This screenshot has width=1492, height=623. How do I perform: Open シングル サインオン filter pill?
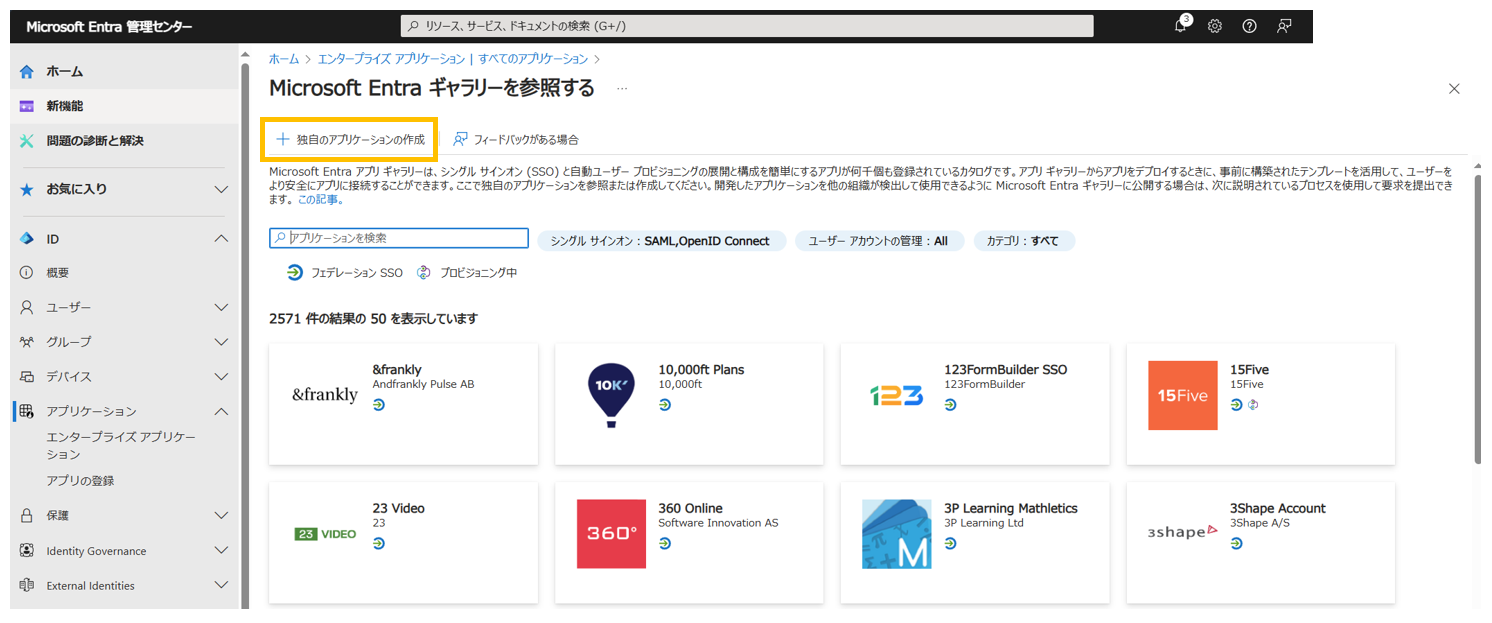(662, 241)
